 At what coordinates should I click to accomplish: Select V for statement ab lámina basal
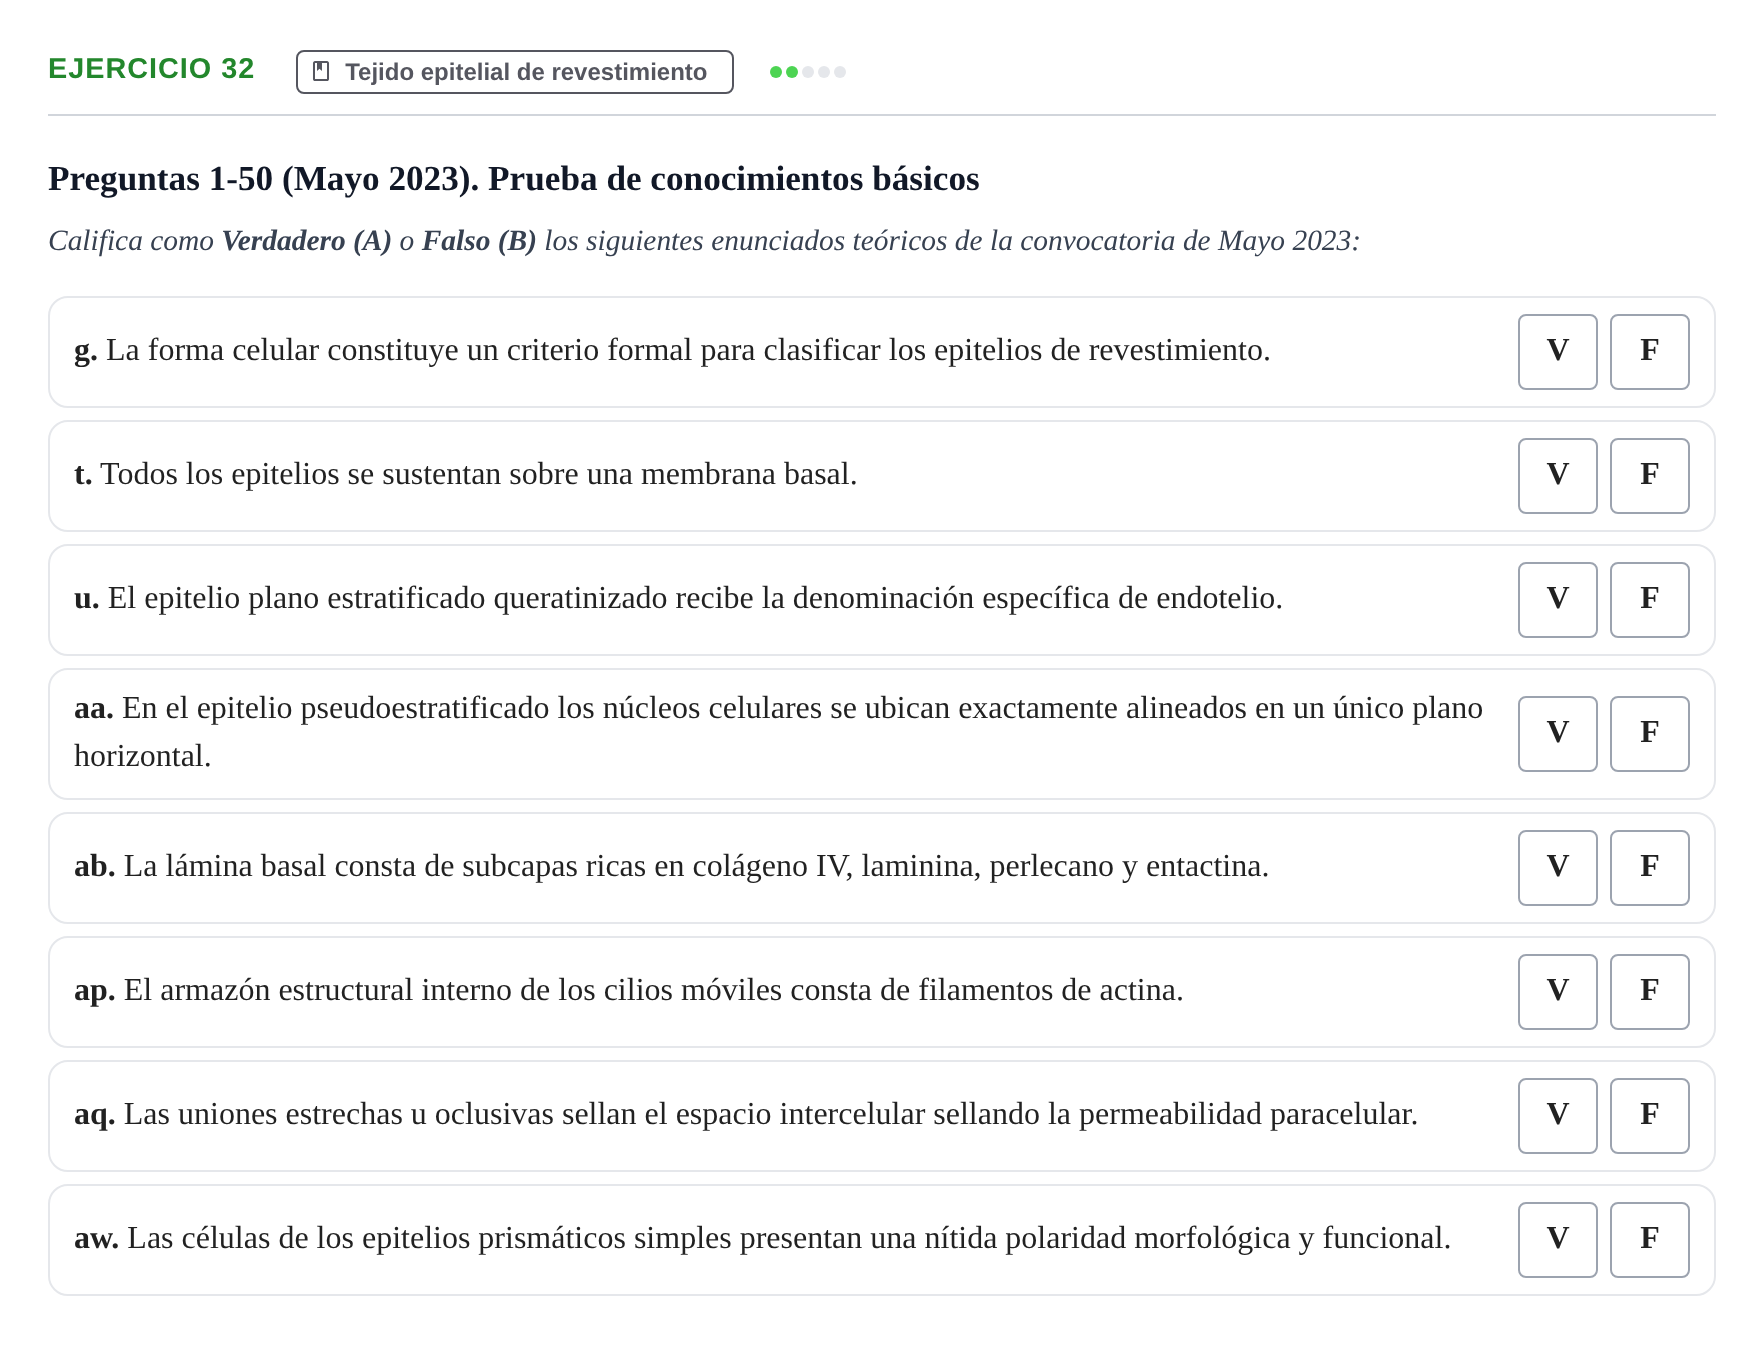coord(1557,868)
